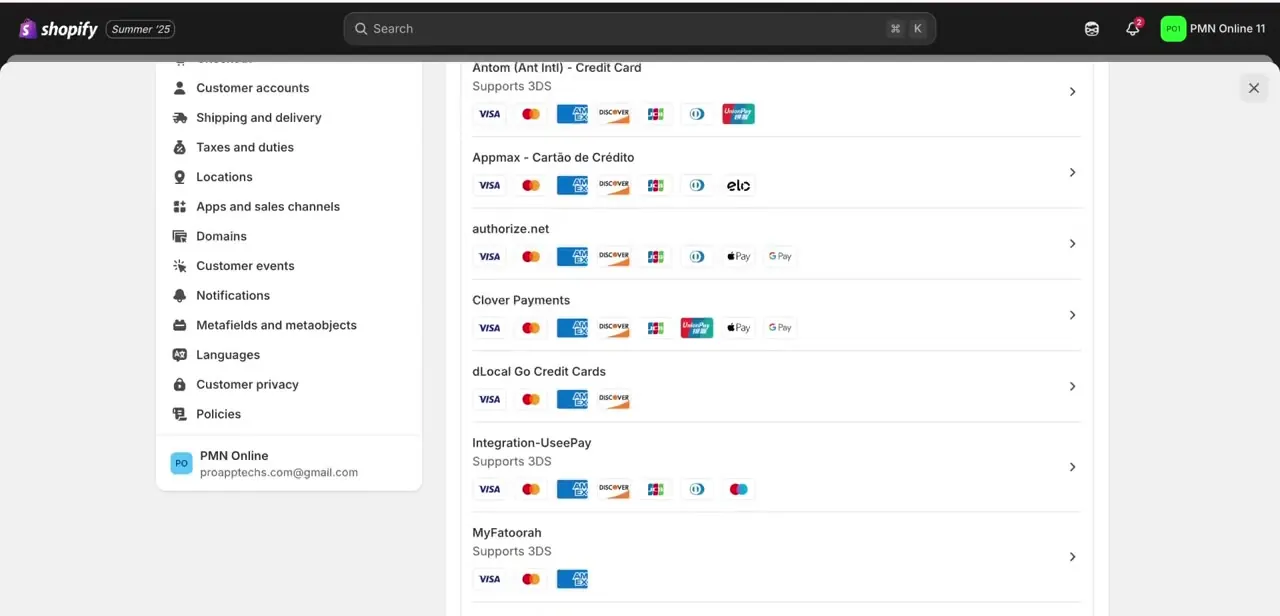Open the Sidekick assistant icon in top bar
The width and height of the screenshot is (1280, 616).
pos(1092,29)
